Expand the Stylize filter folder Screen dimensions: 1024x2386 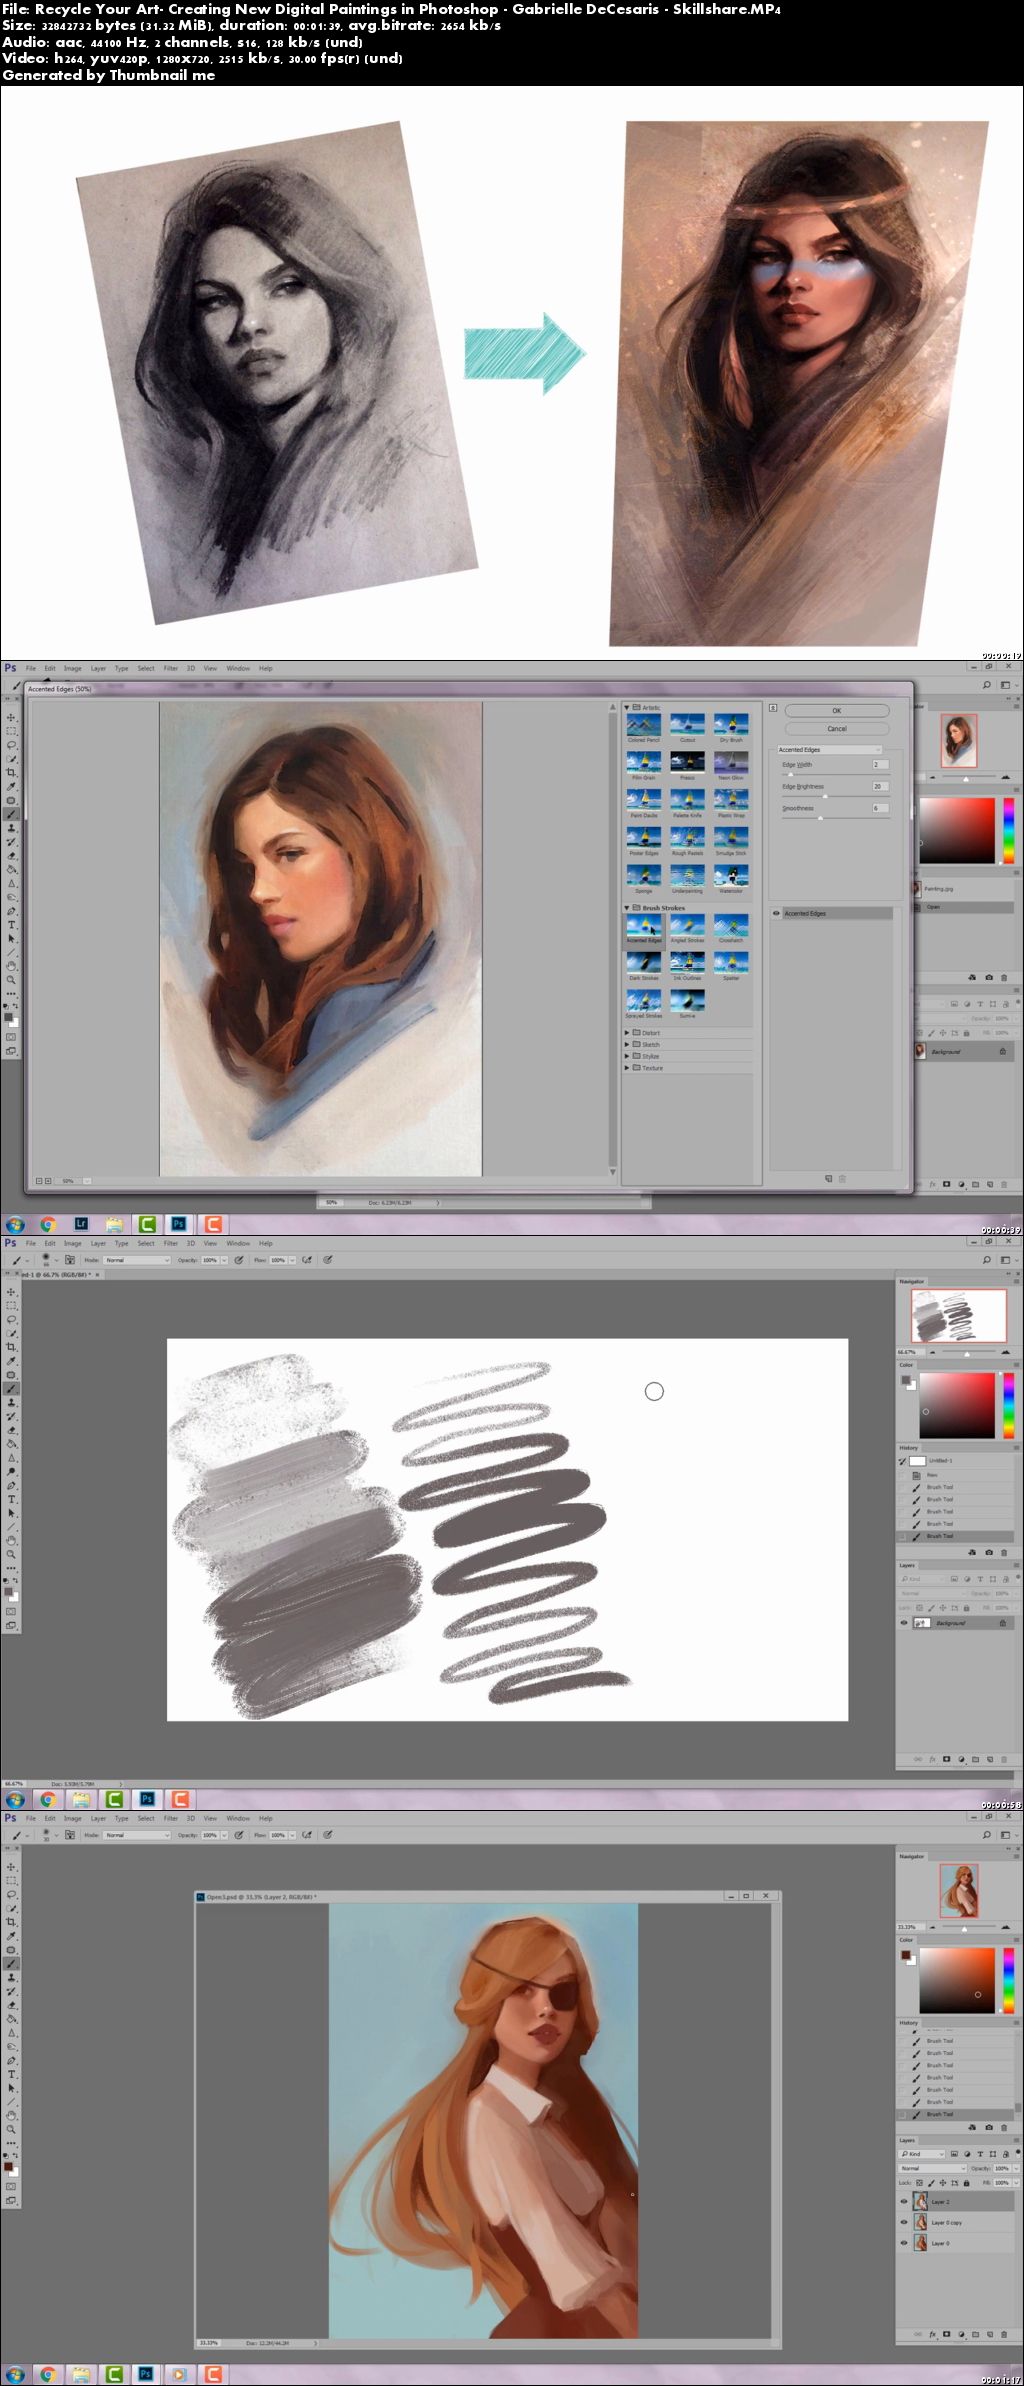pyautogui.click(x=628, y=1056)
